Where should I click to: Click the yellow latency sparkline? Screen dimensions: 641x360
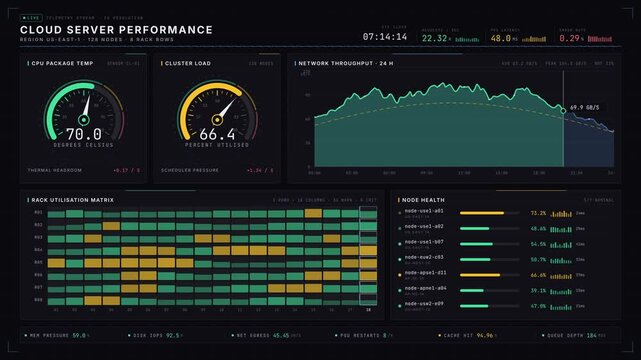pyautogui.click(x=534, y=39)
